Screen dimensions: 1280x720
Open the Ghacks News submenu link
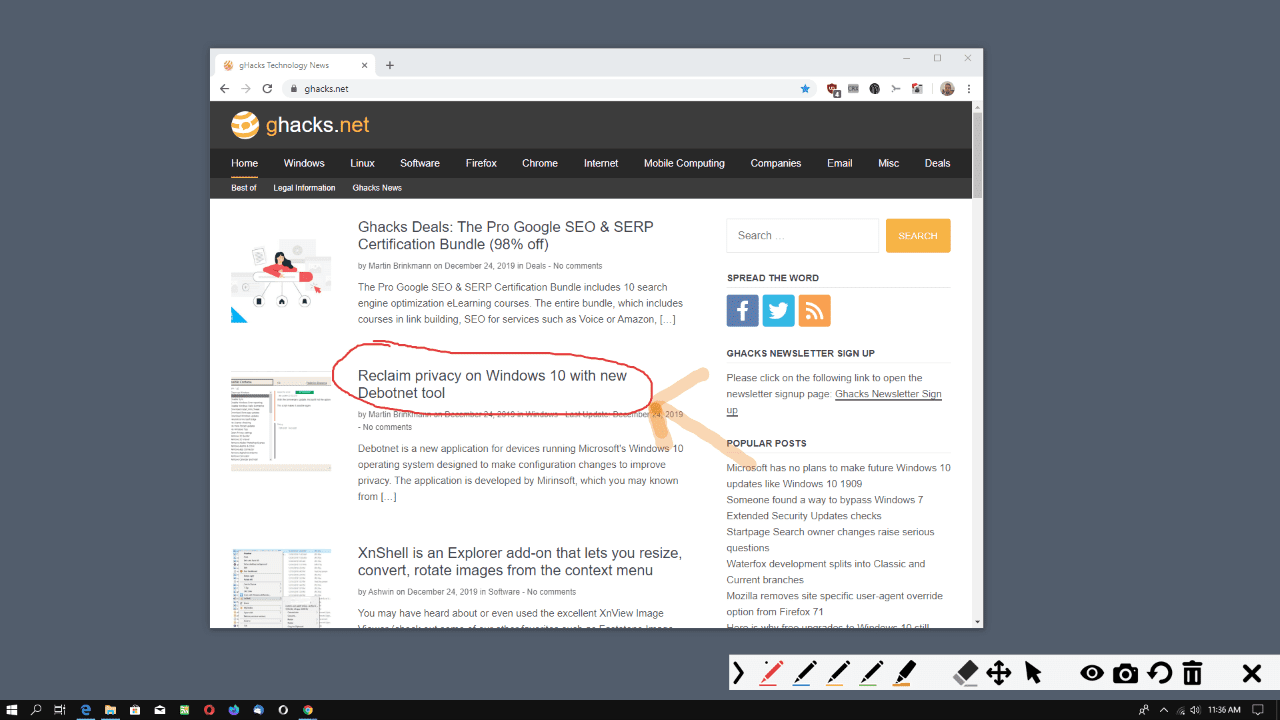point(377,188)
